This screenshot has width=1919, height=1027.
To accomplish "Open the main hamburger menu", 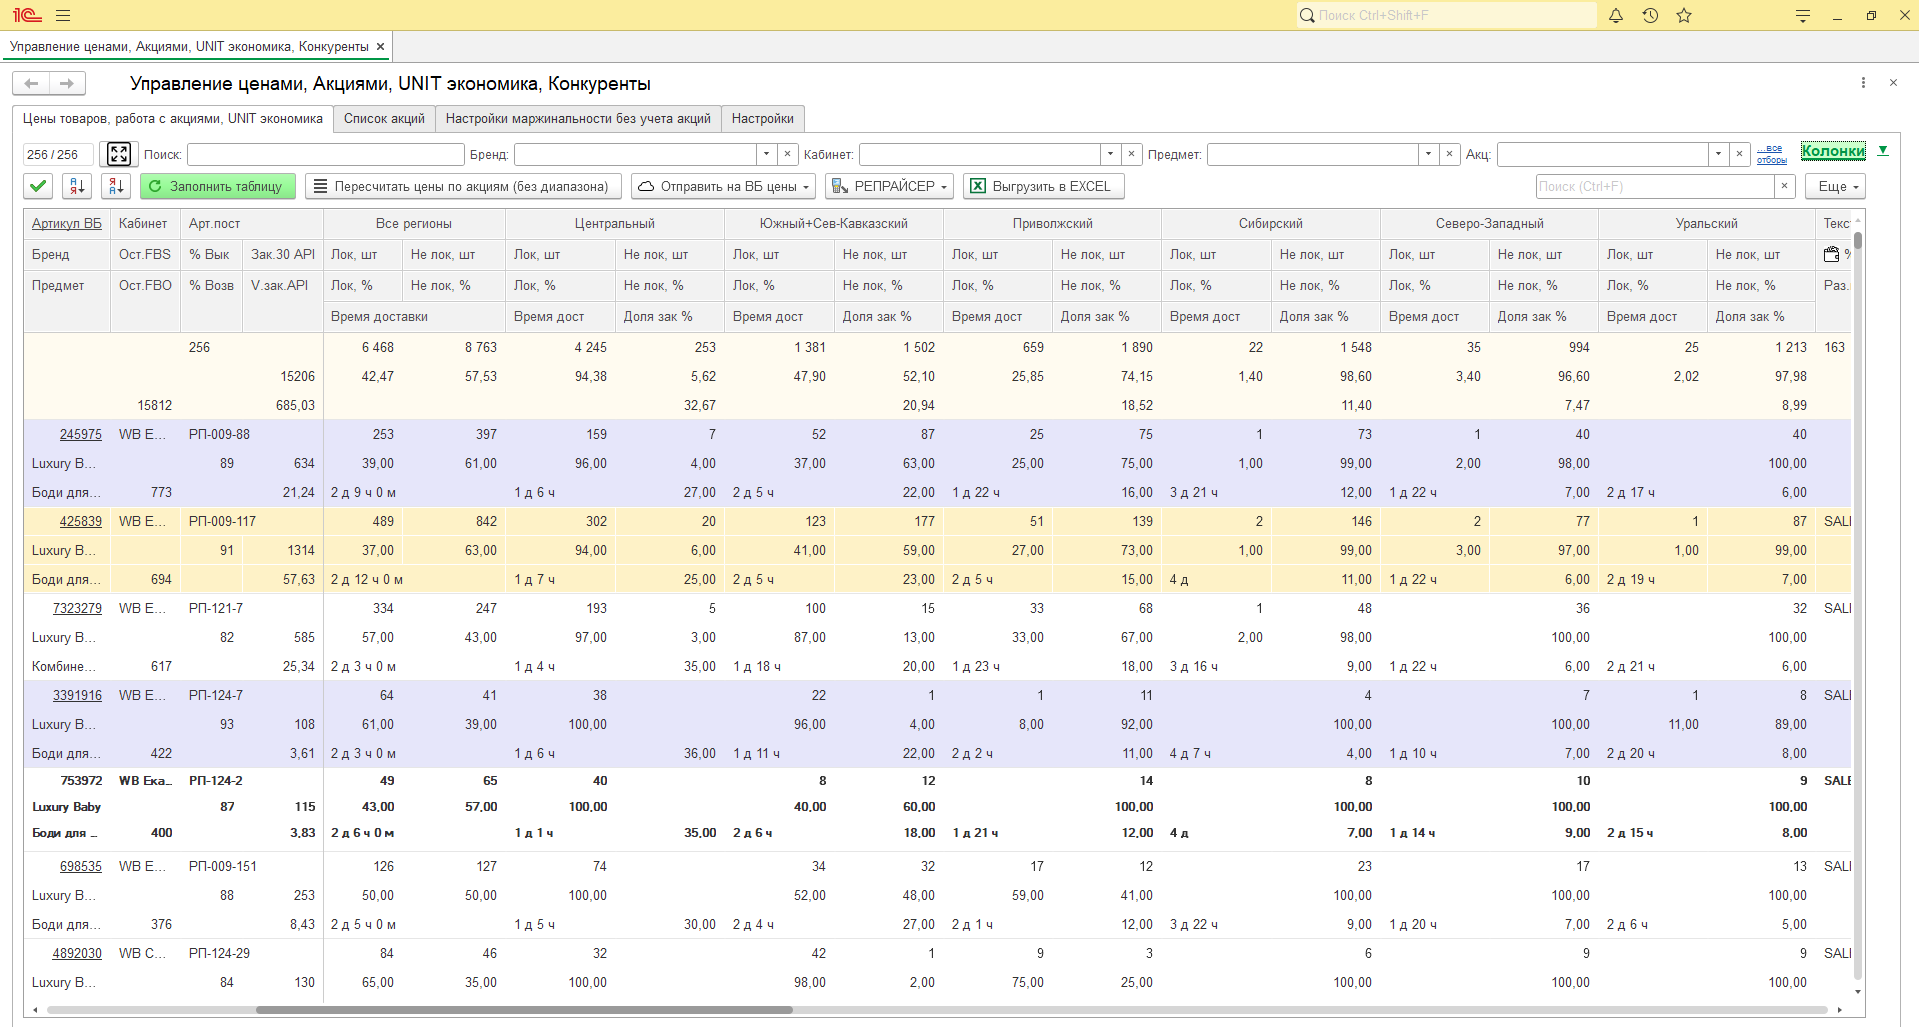I will pos(63,16).
